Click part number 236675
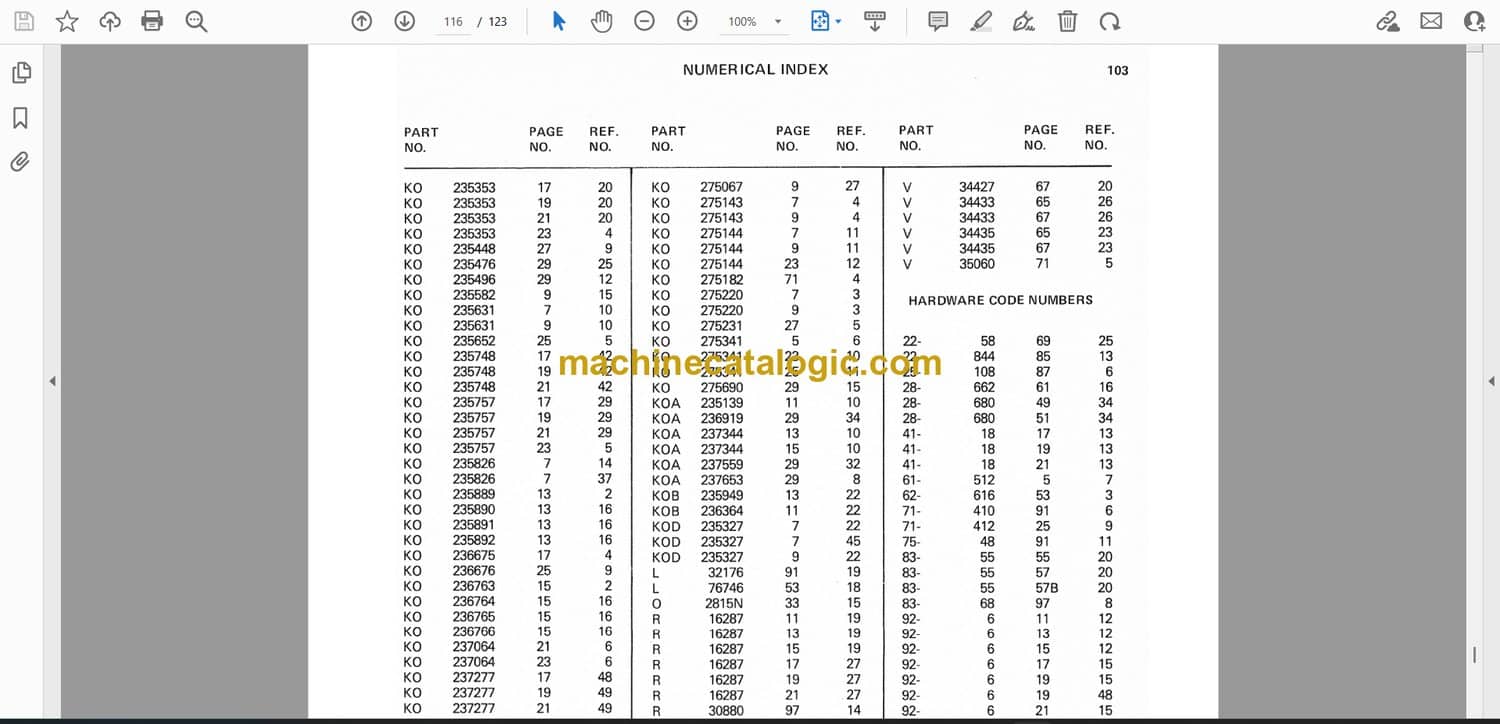1500x724 pixels. tap(474, 556)
